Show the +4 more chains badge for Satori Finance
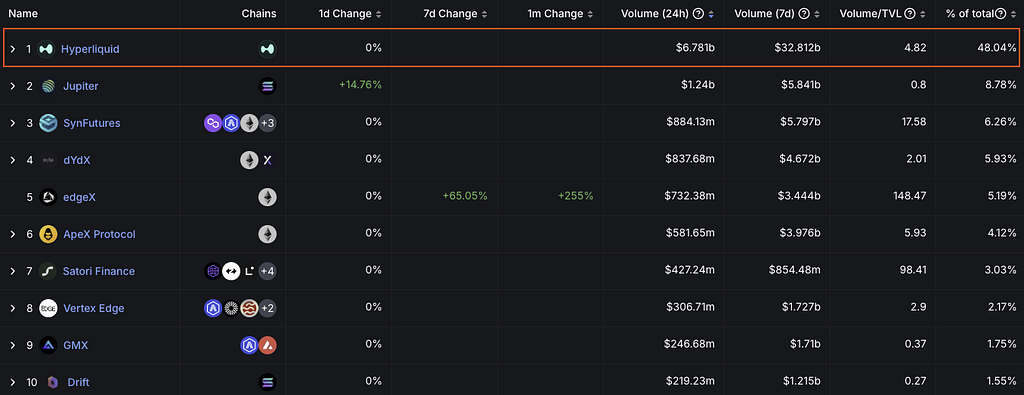 (x=268, y=271)
